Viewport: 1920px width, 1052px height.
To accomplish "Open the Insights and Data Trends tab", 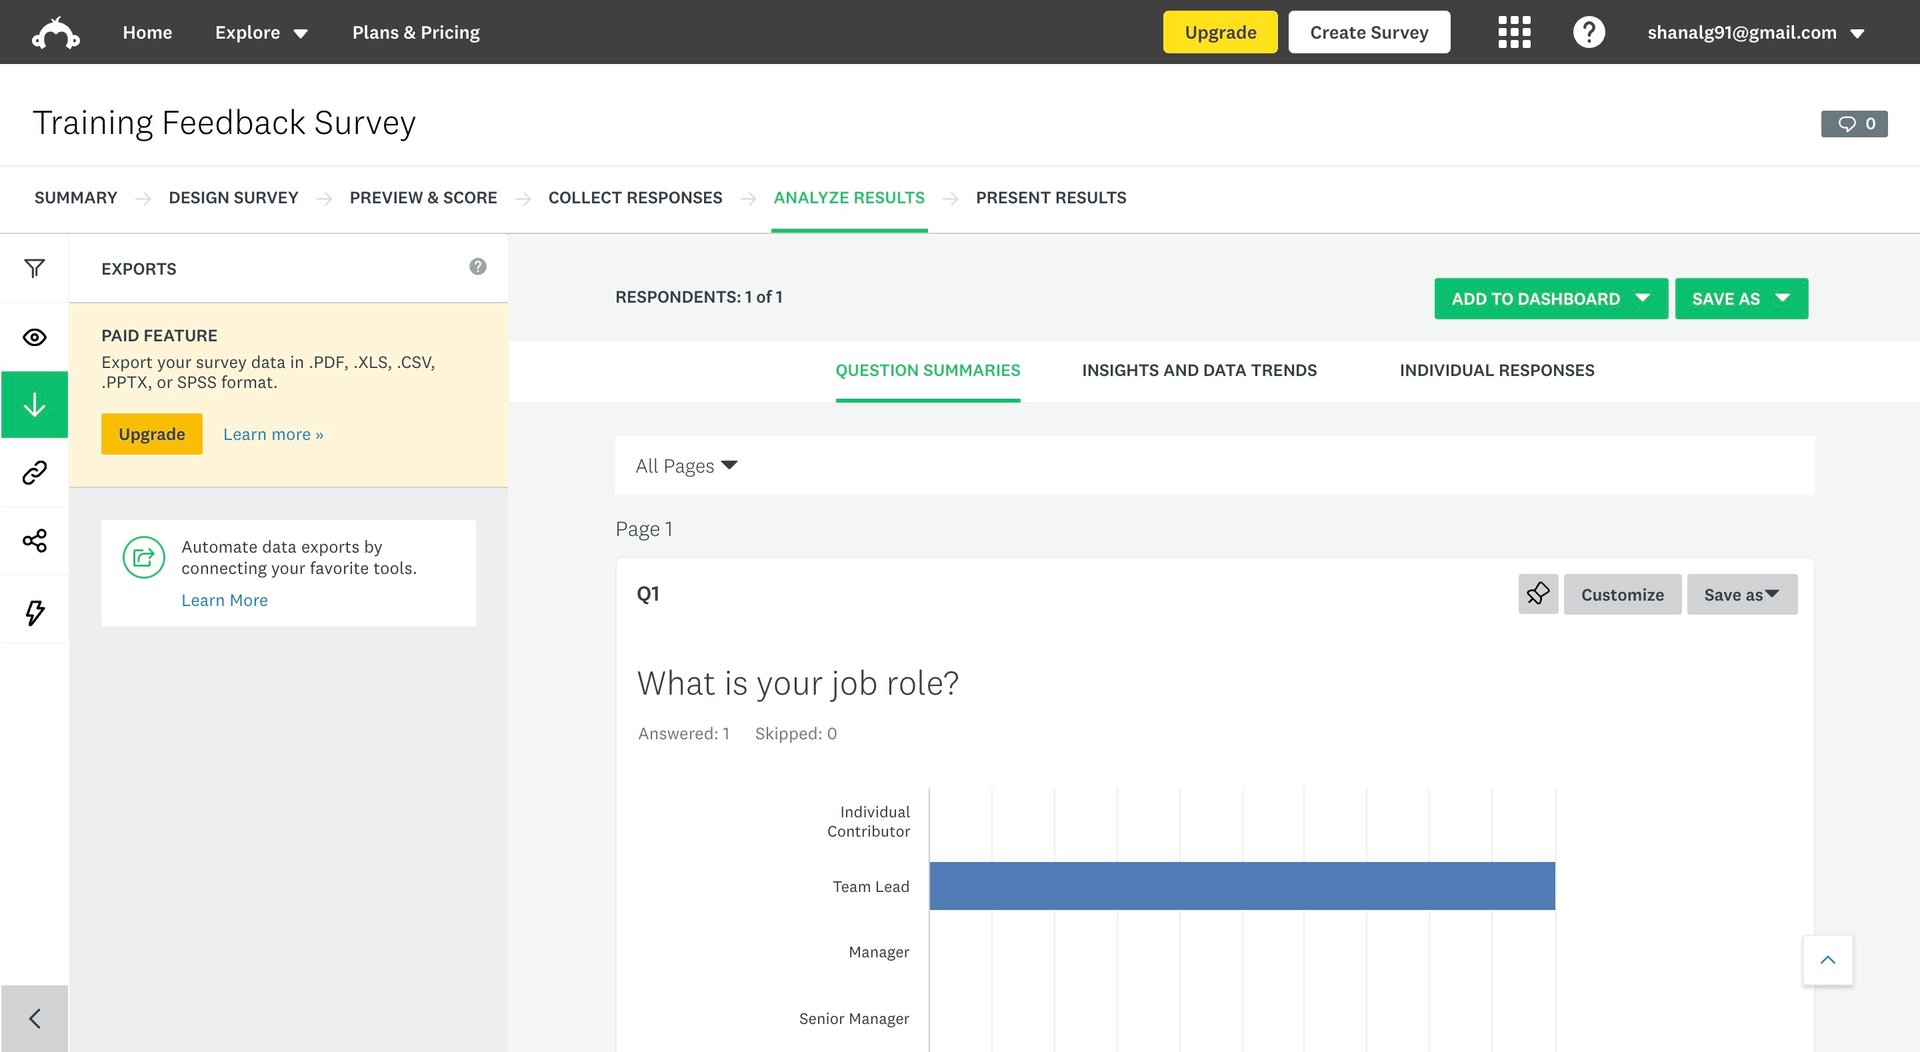I will point(1199,370).
